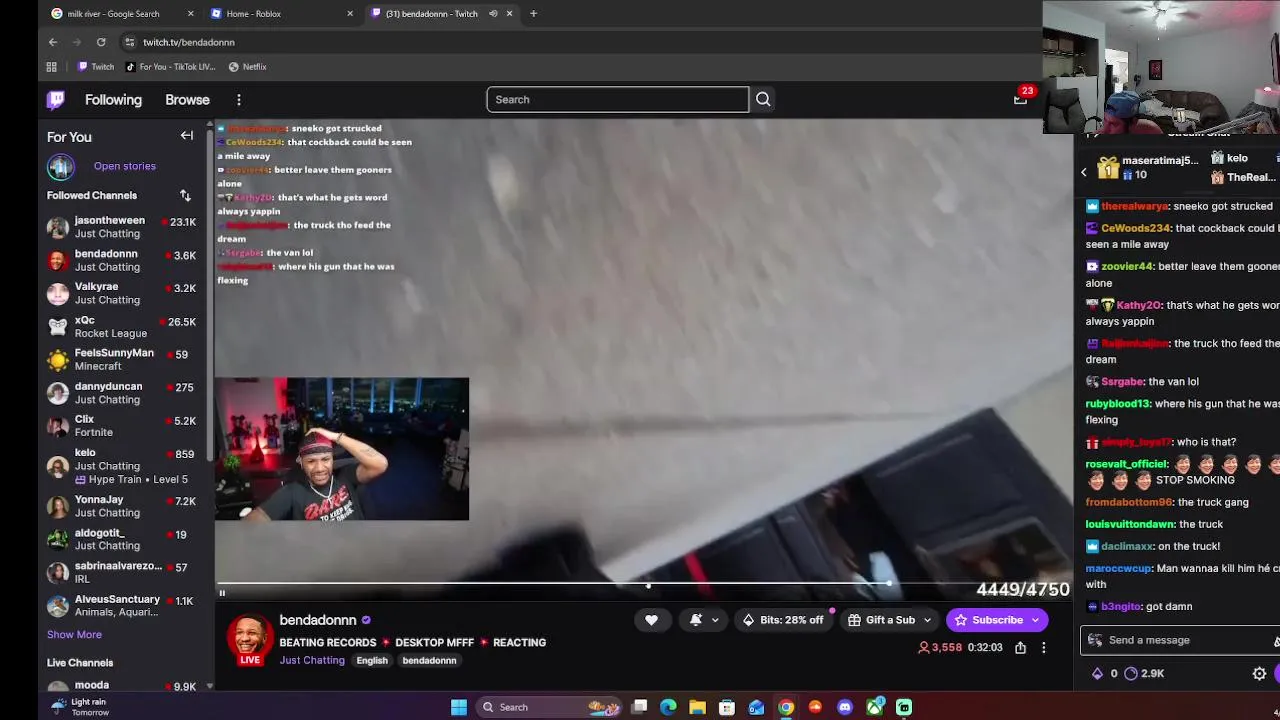
Task: Click the search magnifier button
Action: tap(763, 99)
